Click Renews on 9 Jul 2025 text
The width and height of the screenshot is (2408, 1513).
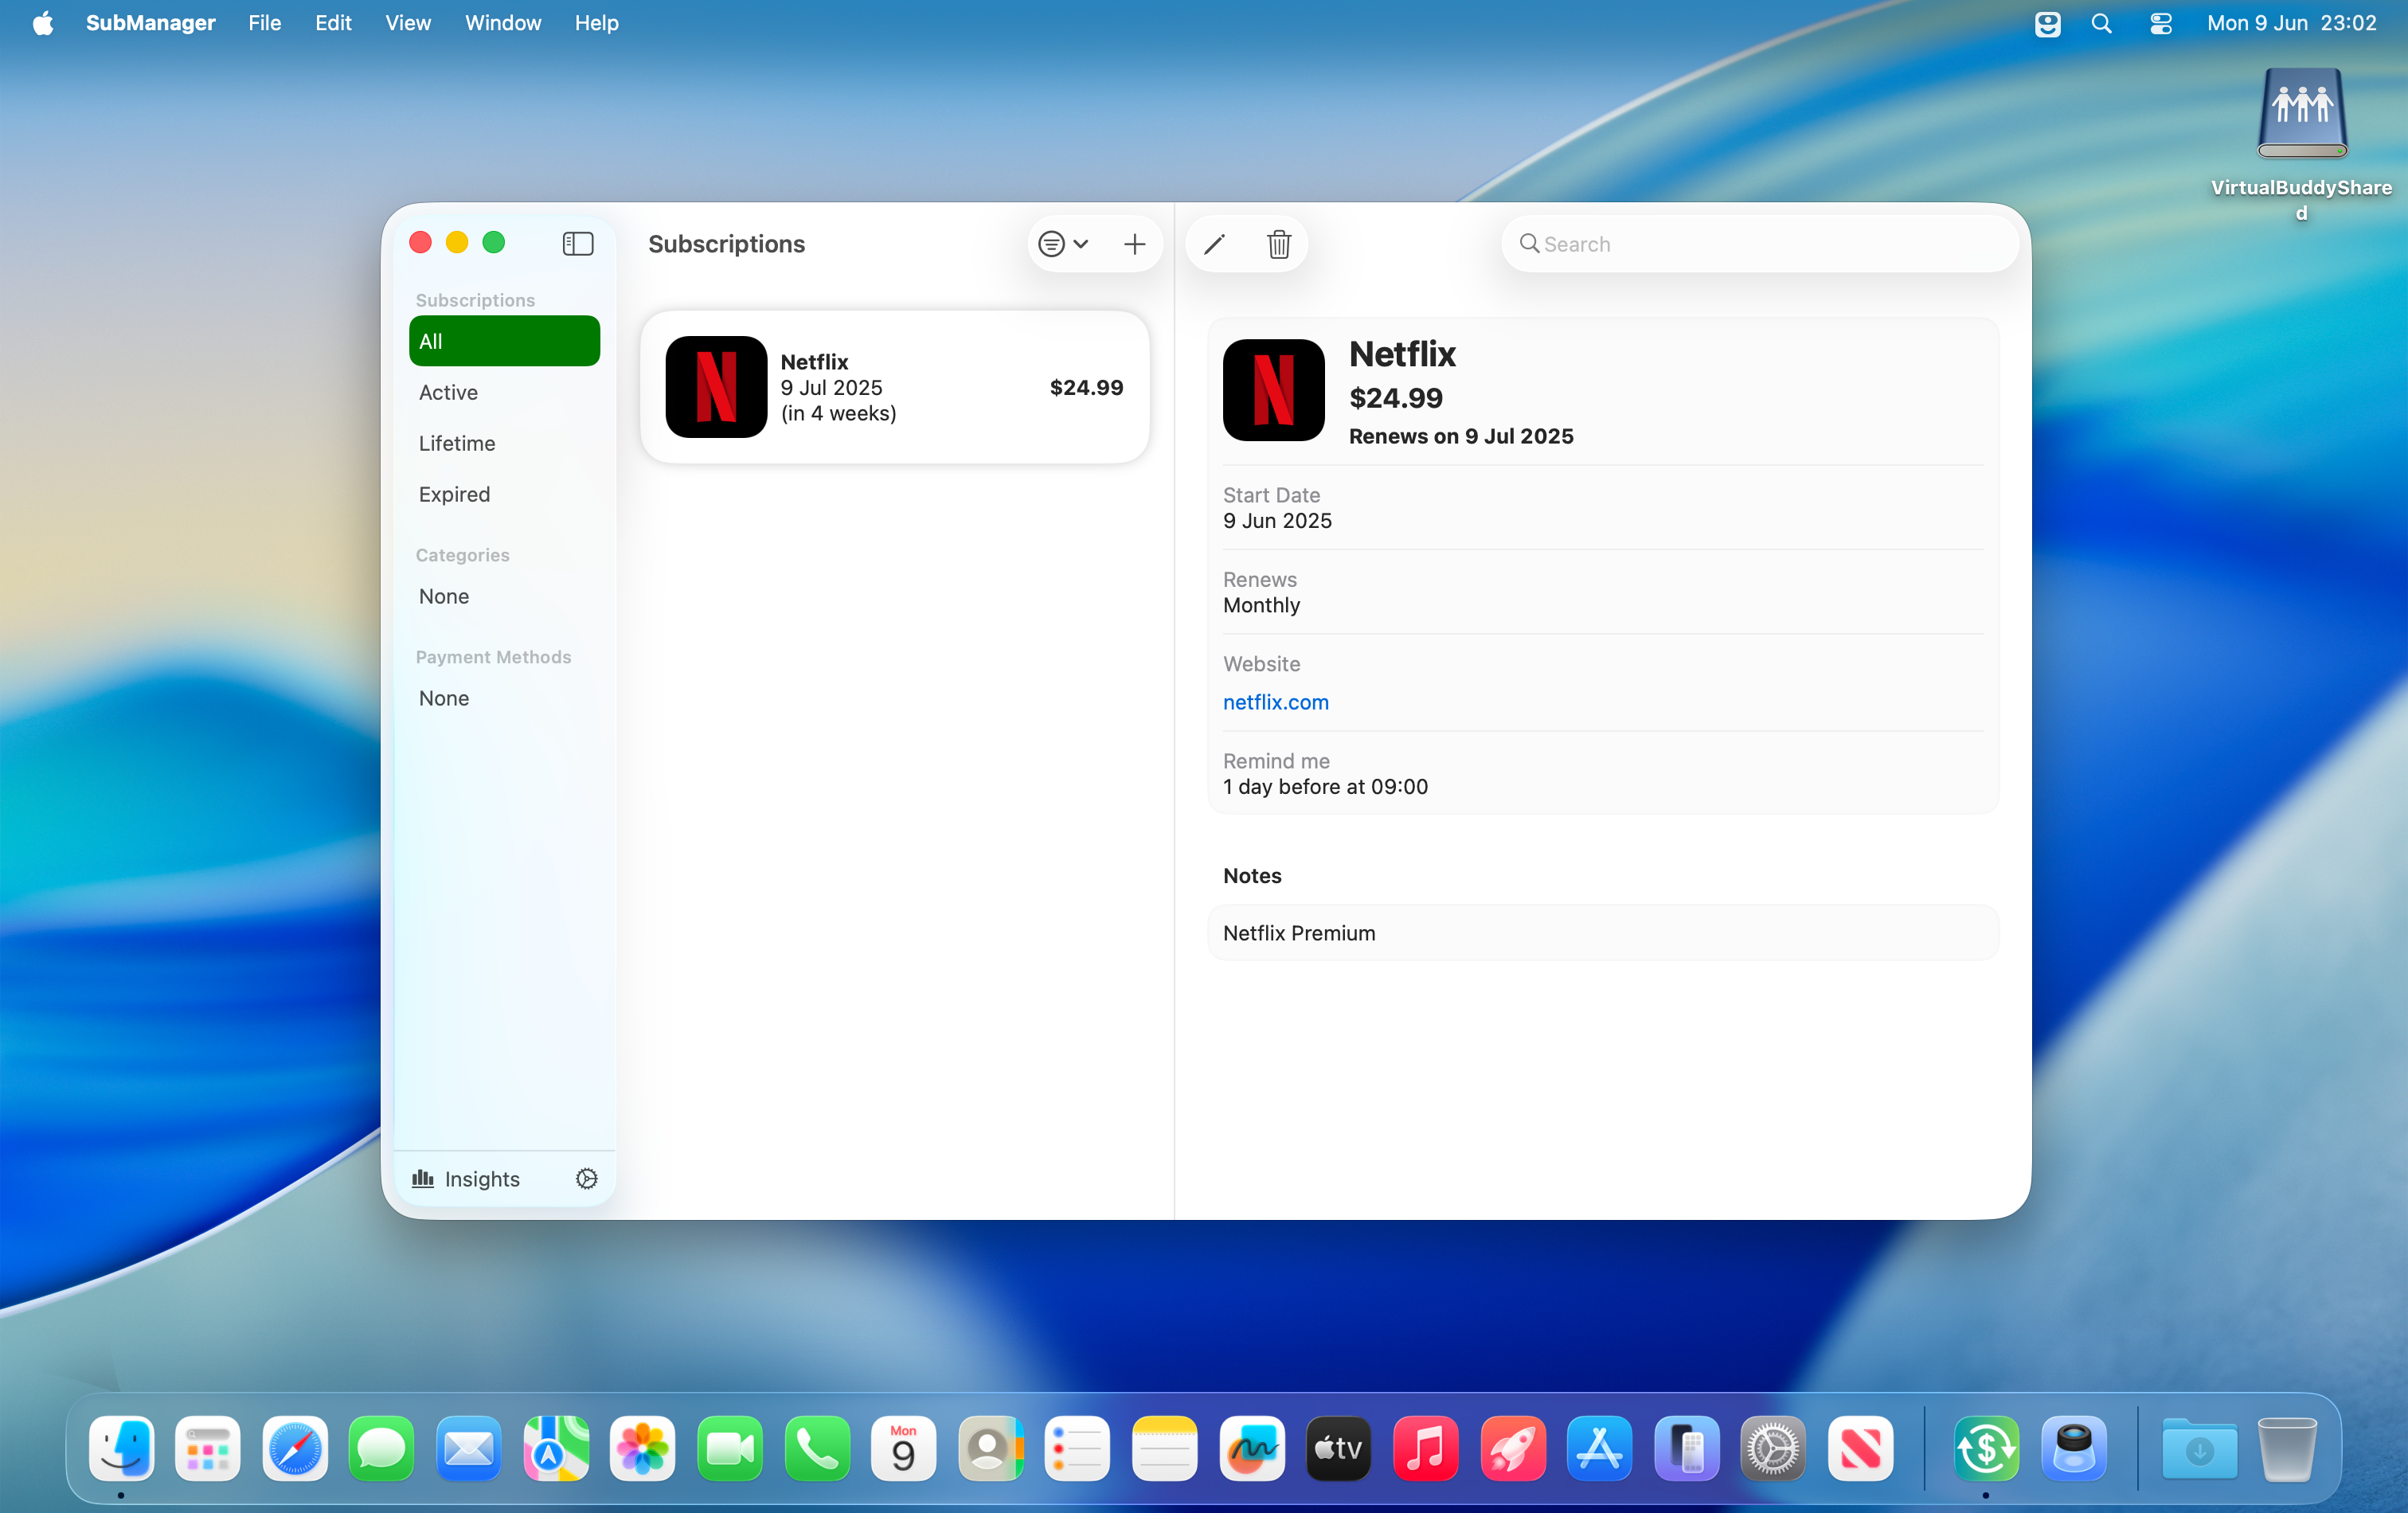pyautogui.click(x=1461, y=436)
